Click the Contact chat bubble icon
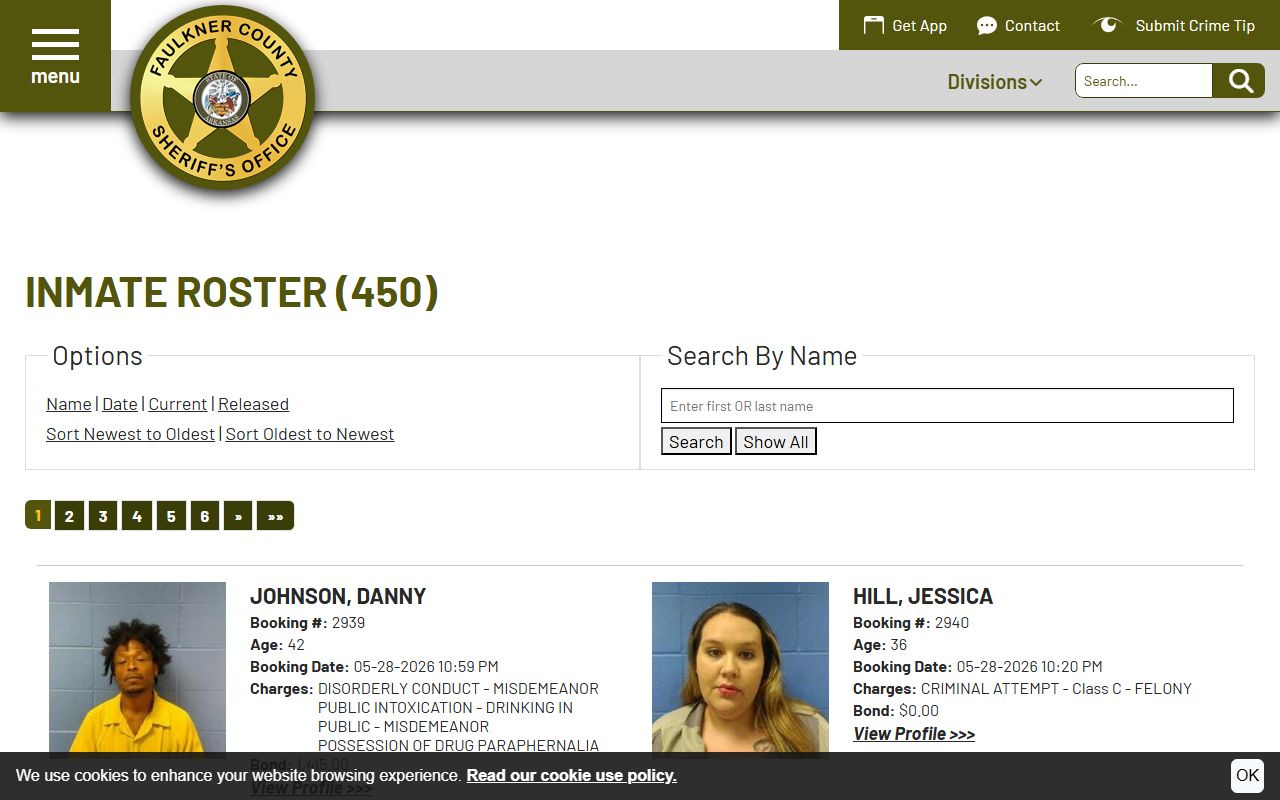Image resolution: width=1280 pixels, height=800 pixels. pos(987,25)
